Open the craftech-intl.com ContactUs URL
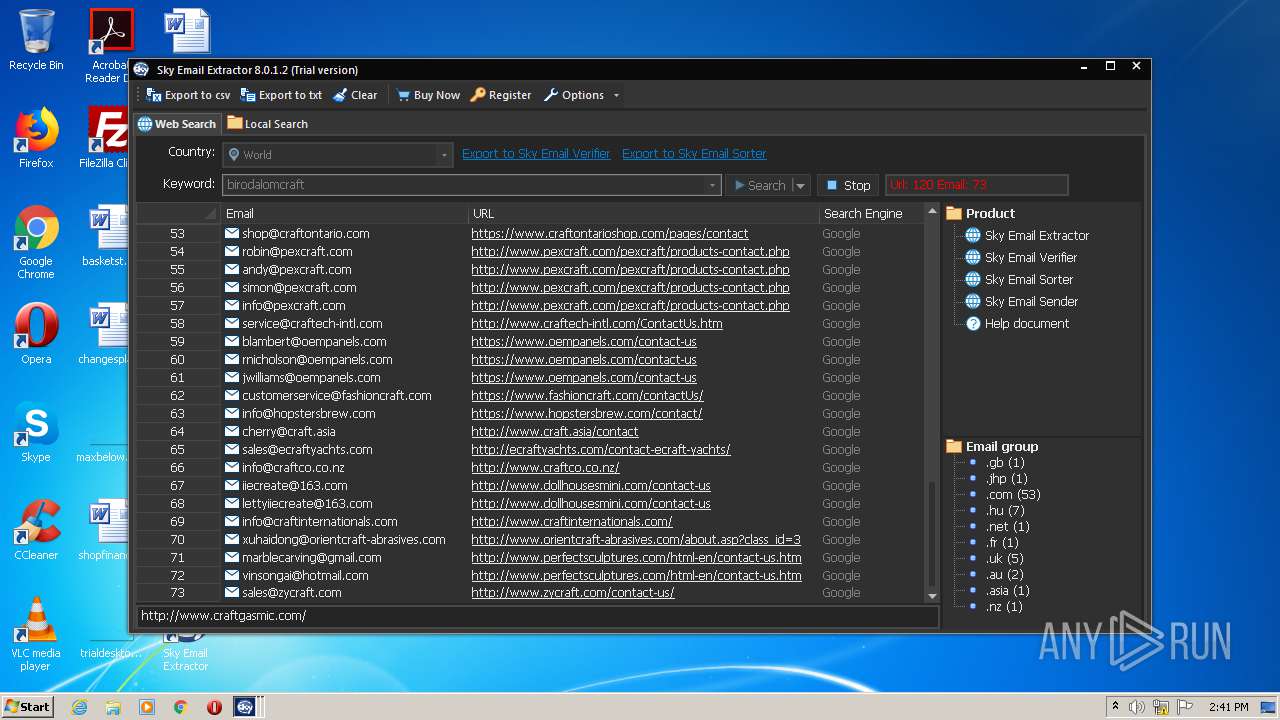1280x720 pixels. [597, 324]
